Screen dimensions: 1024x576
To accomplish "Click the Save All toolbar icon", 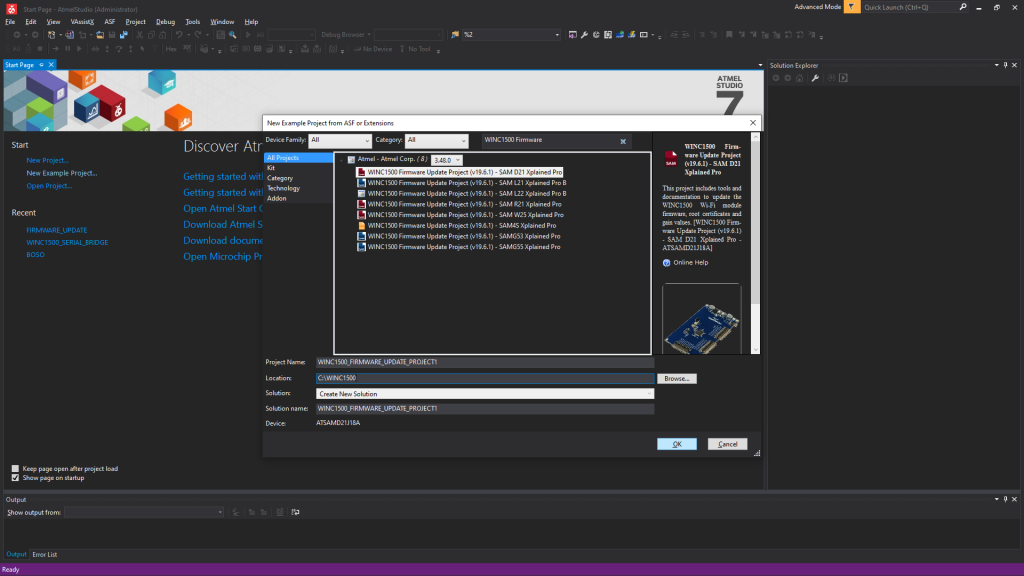I will (123, 35).
